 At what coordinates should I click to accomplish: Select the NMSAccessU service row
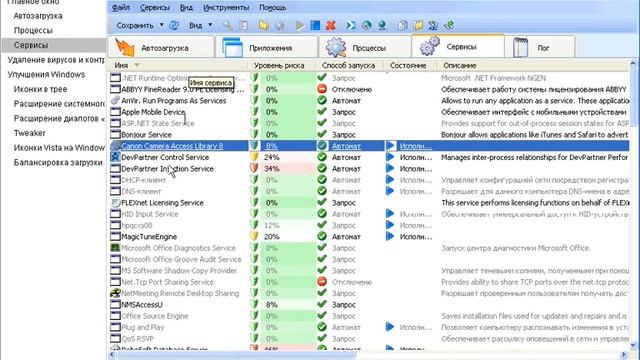point(369,304)
